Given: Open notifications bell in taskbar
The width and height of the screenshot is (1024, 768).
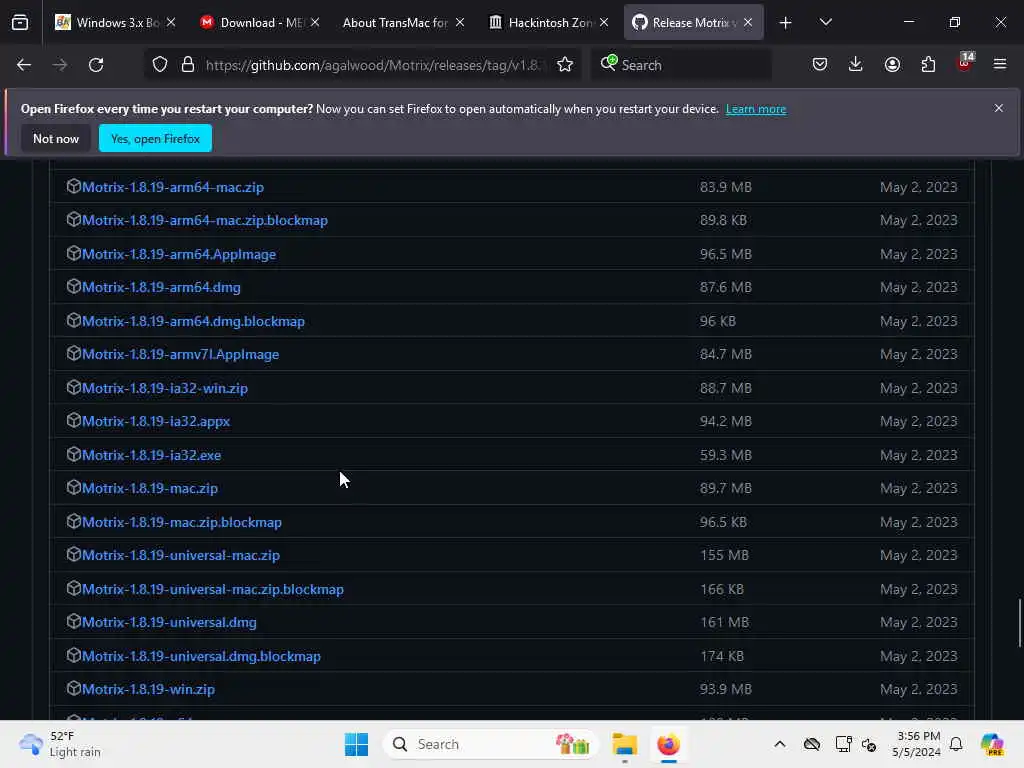Looking at the screenshot, I should click(956, 744).
